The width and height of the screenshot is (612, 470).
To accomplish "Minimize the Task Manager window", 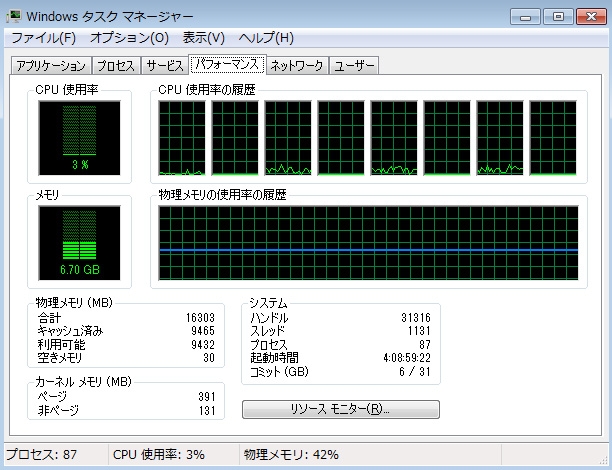I will point(525,17).
